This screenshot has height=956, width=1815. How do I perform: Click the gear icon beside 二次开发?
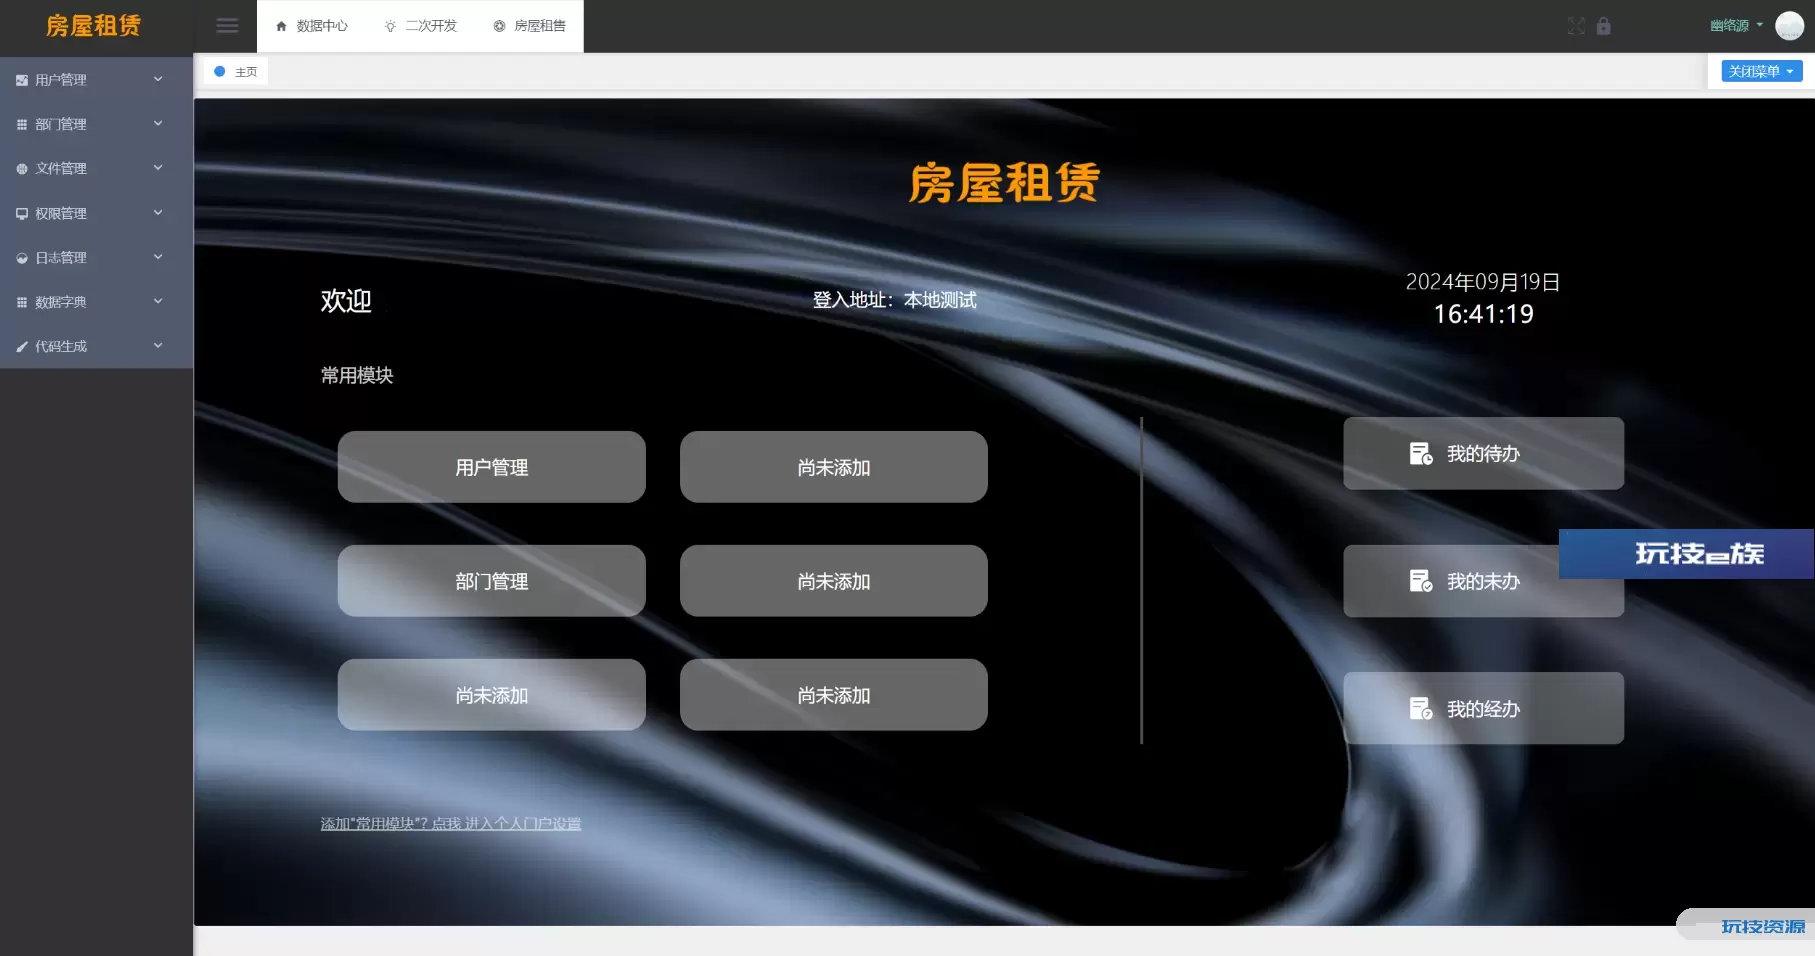(390, 26)
